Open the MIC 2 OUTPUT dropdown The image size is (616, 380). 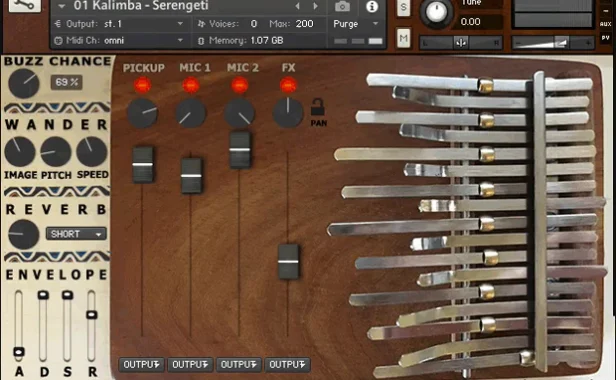click(238, 365)
